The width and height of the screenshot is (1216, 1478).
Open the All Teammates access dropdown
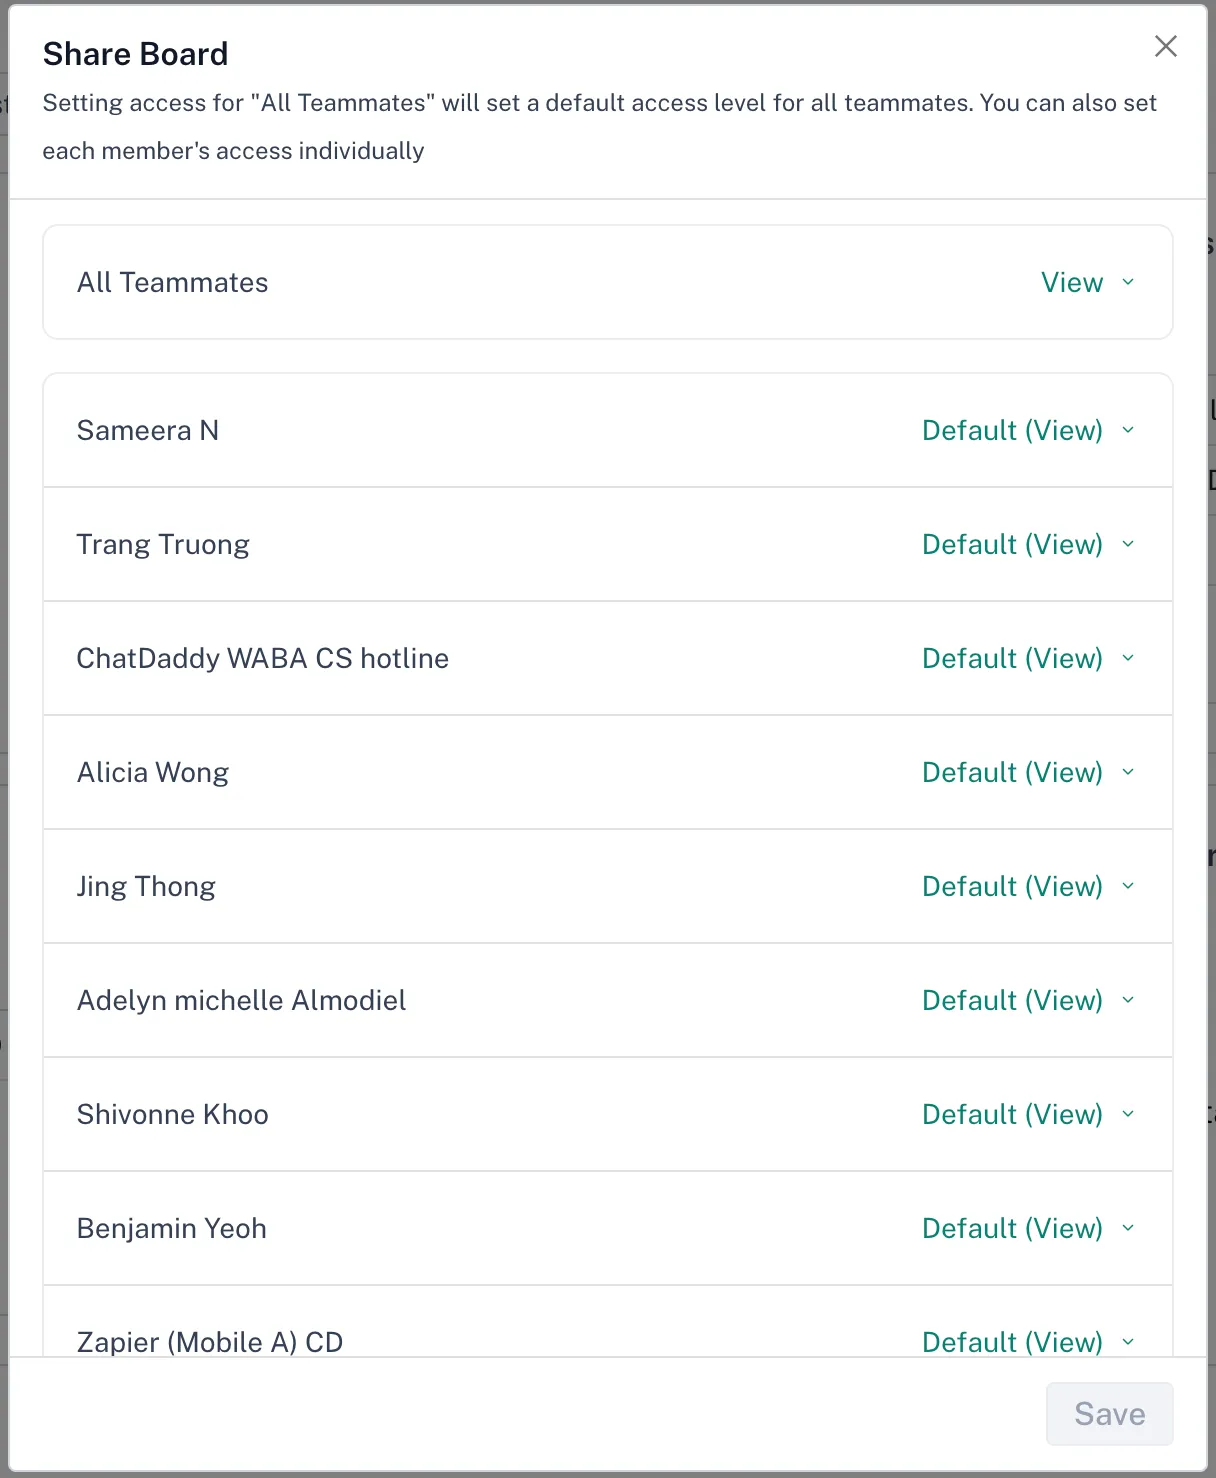coord(1086,283)
